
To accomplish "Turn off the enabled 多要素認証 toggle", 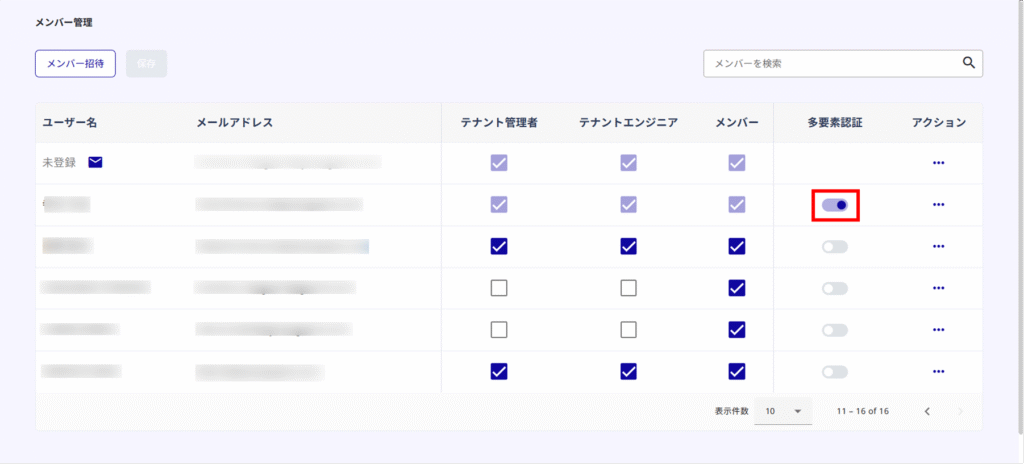I will click(x=835, y=205).
